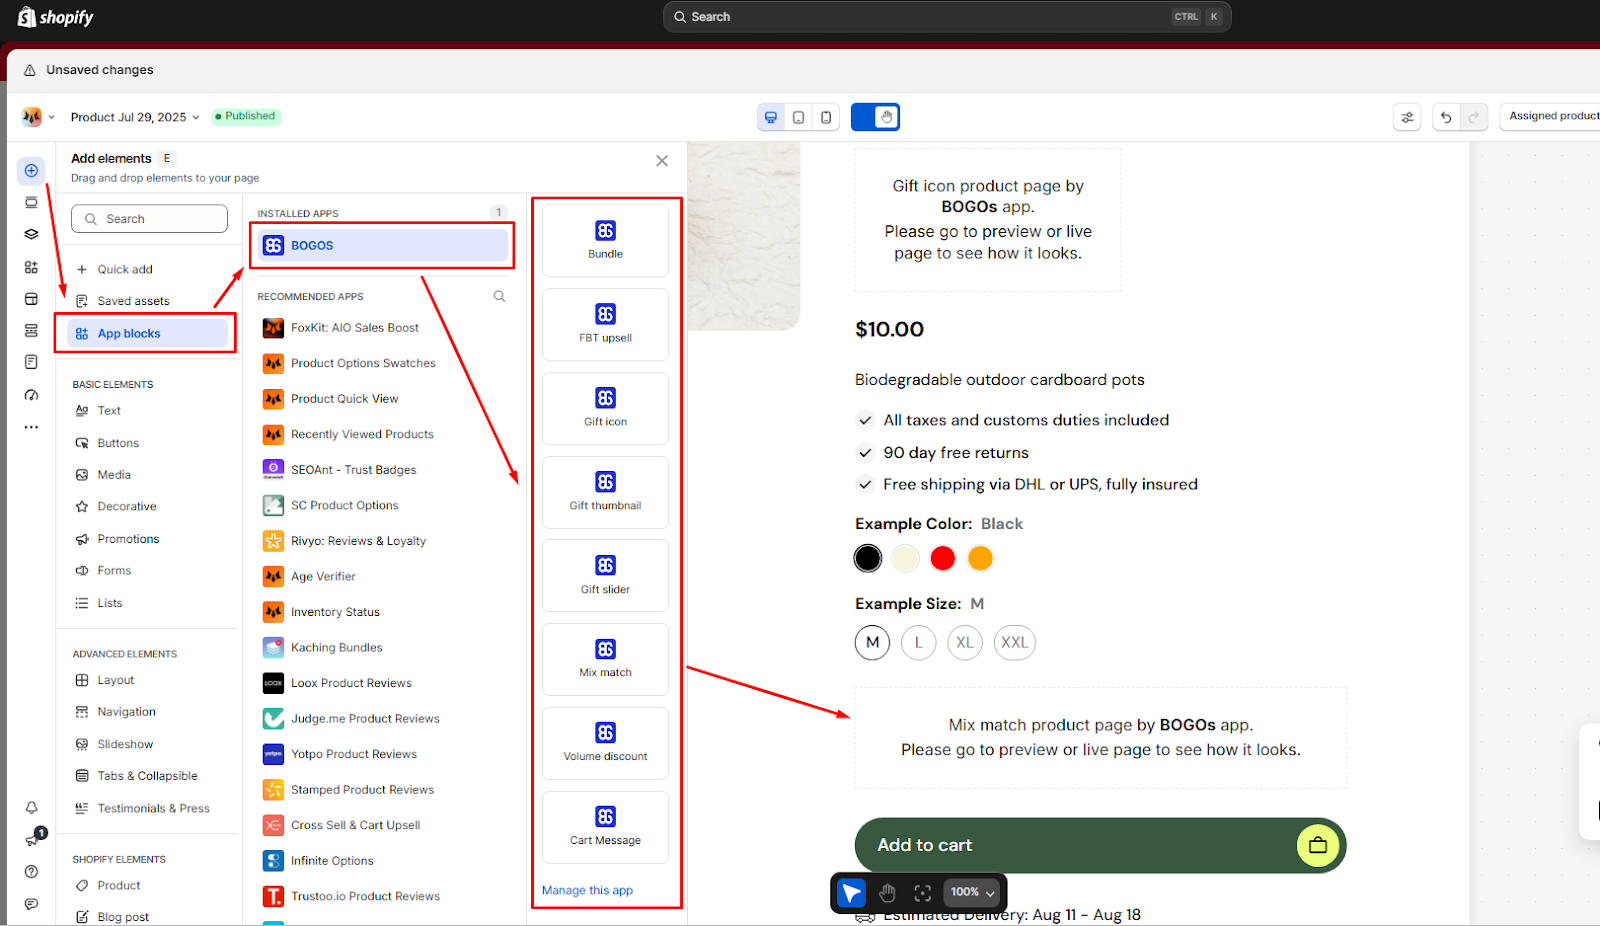Toggle the interactive mode switch
Image resolution: width=1600 pixels, height=926 pixels.
pos(875,117)
